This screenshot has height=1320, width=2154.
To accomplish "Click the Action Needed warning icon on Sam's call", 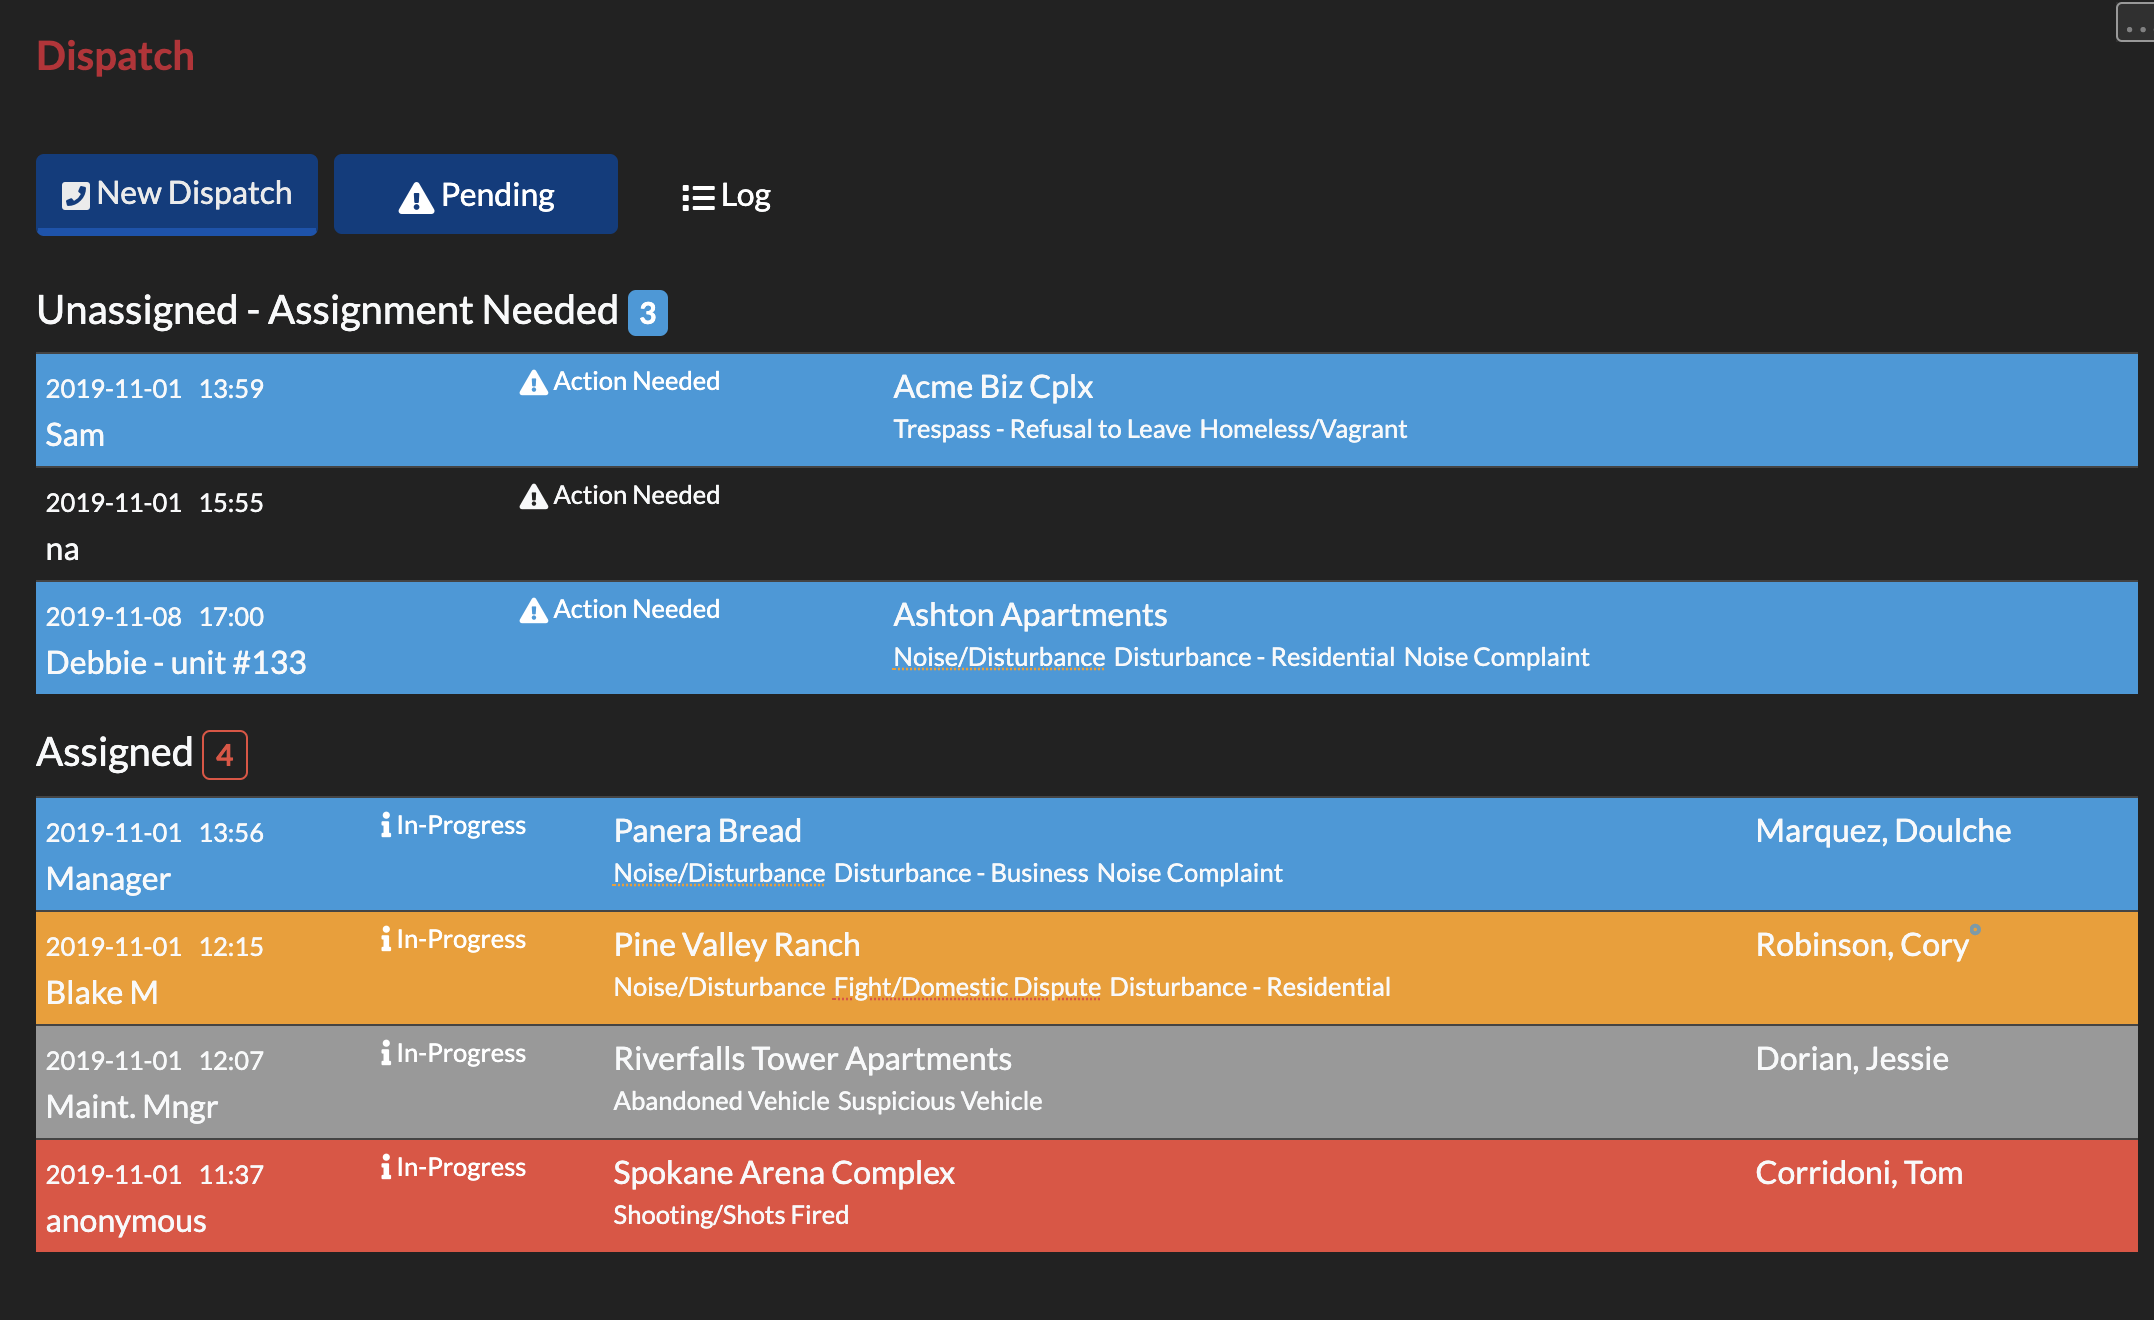I will click(532, 381).
